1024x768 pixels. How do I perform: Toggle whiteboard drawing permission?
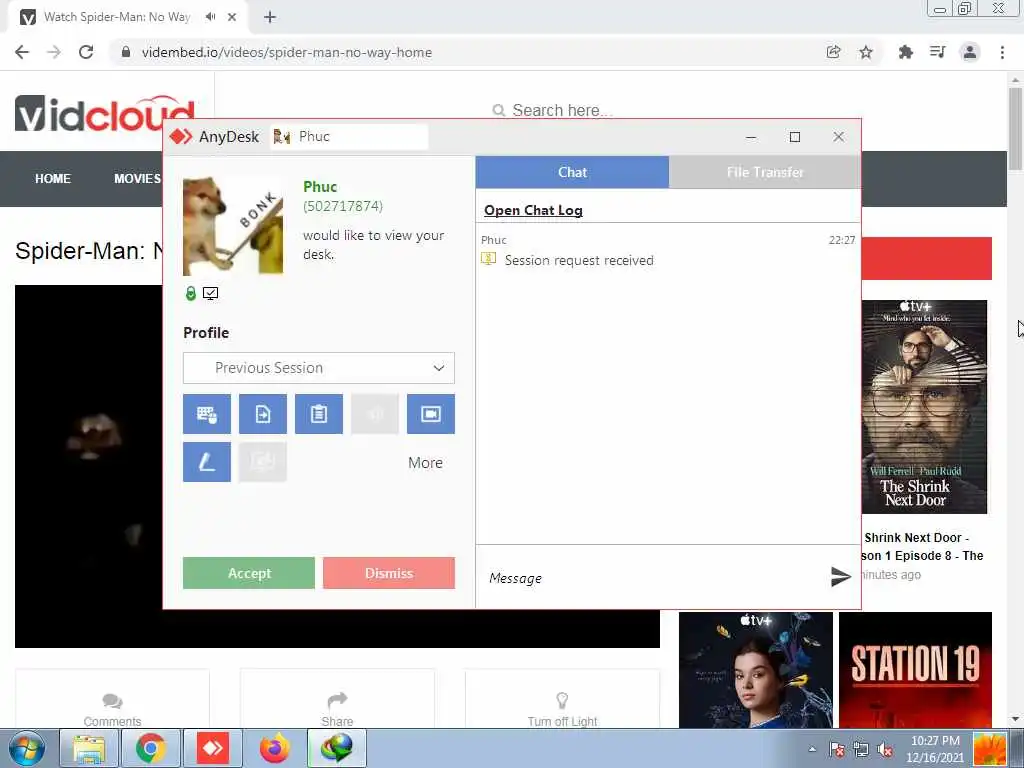206,462
